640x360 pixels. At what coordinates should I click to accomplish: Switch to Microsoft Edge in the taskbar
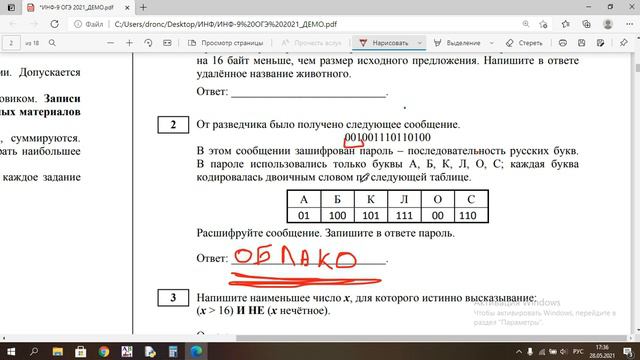(196, 351)
